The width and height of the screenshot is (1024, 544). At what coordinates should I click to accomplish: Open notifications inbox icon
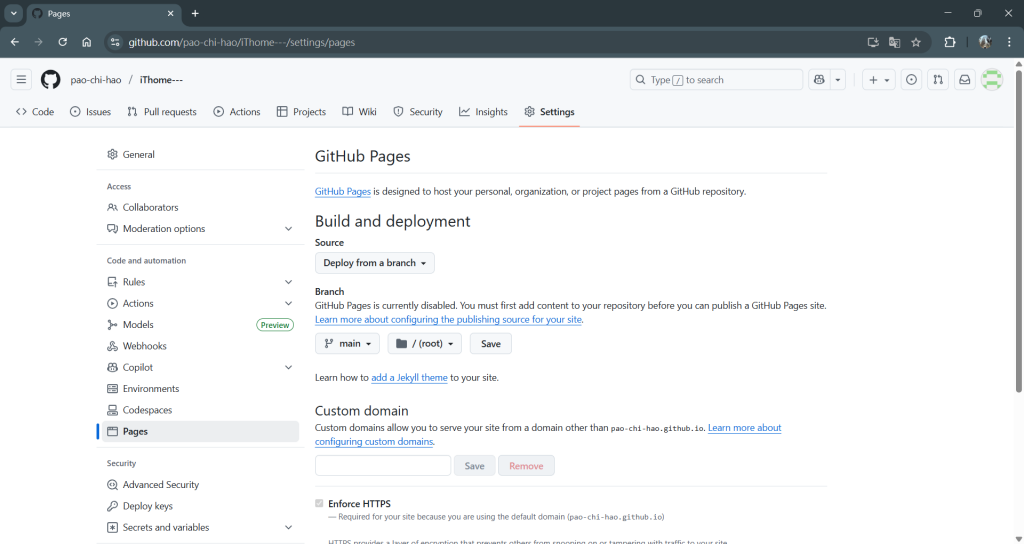click(965, 80)
